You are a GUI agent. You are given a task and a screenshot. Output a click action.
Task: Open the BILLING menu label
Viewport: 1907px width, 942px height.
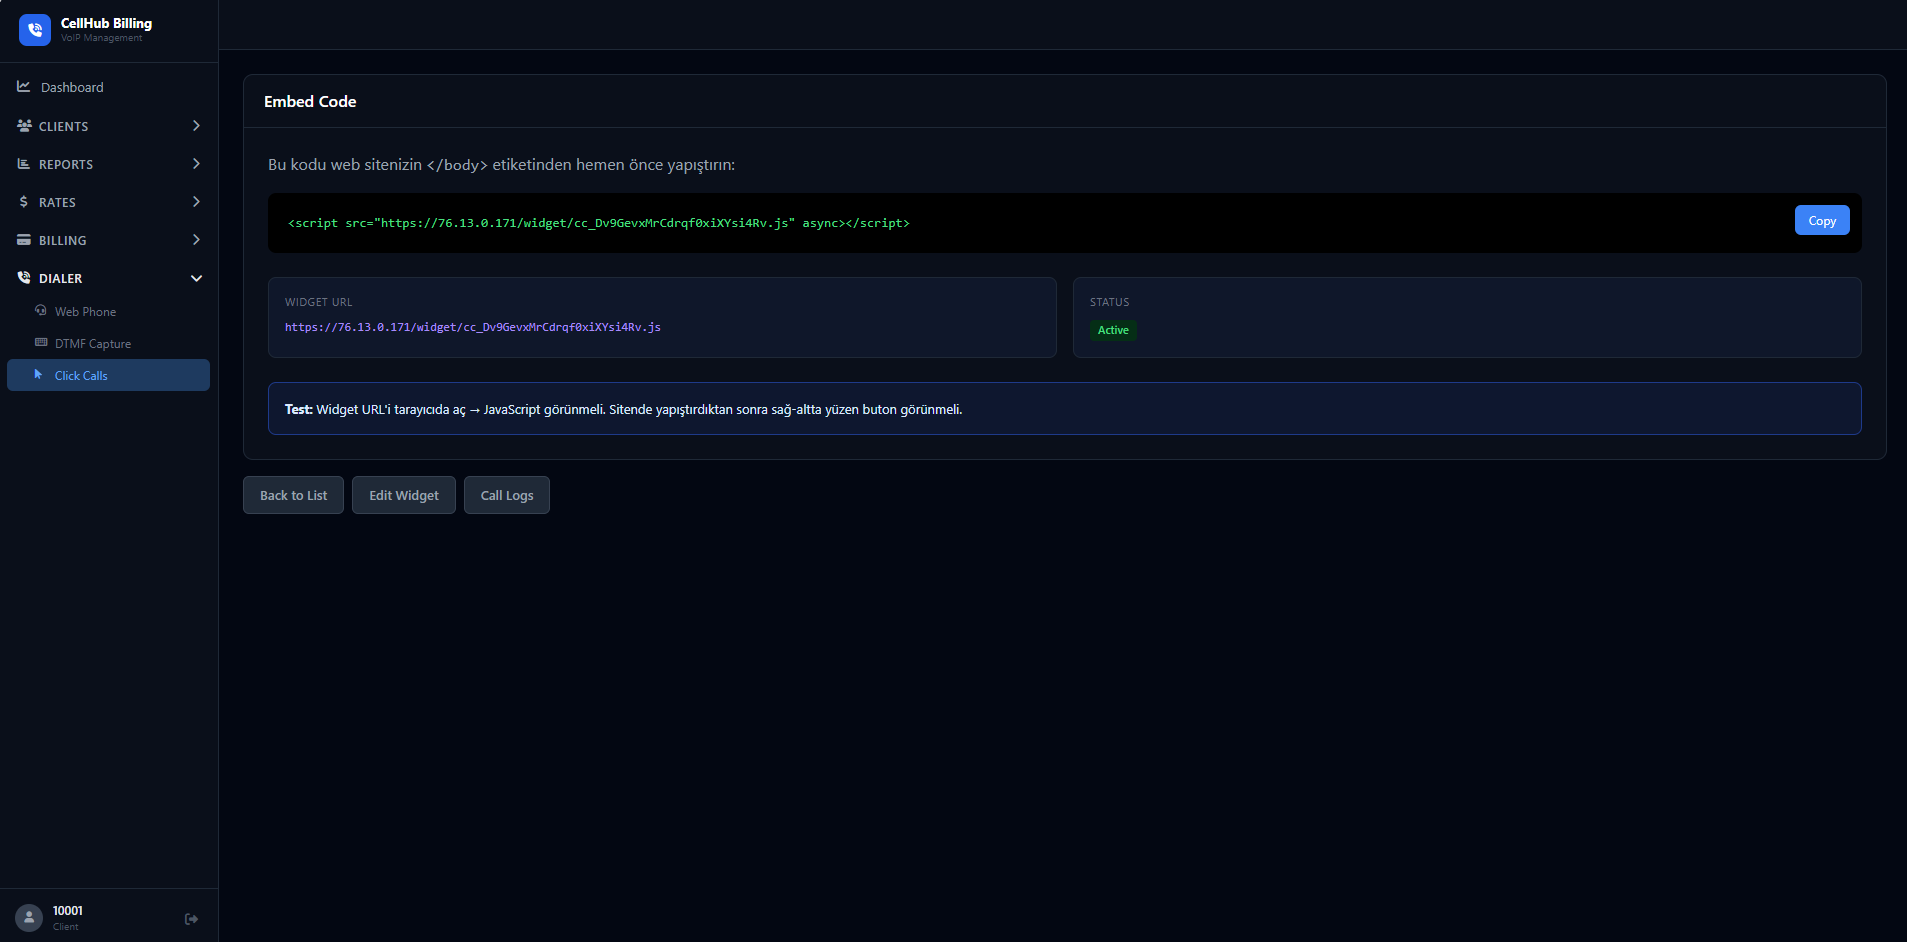point(62,241)
